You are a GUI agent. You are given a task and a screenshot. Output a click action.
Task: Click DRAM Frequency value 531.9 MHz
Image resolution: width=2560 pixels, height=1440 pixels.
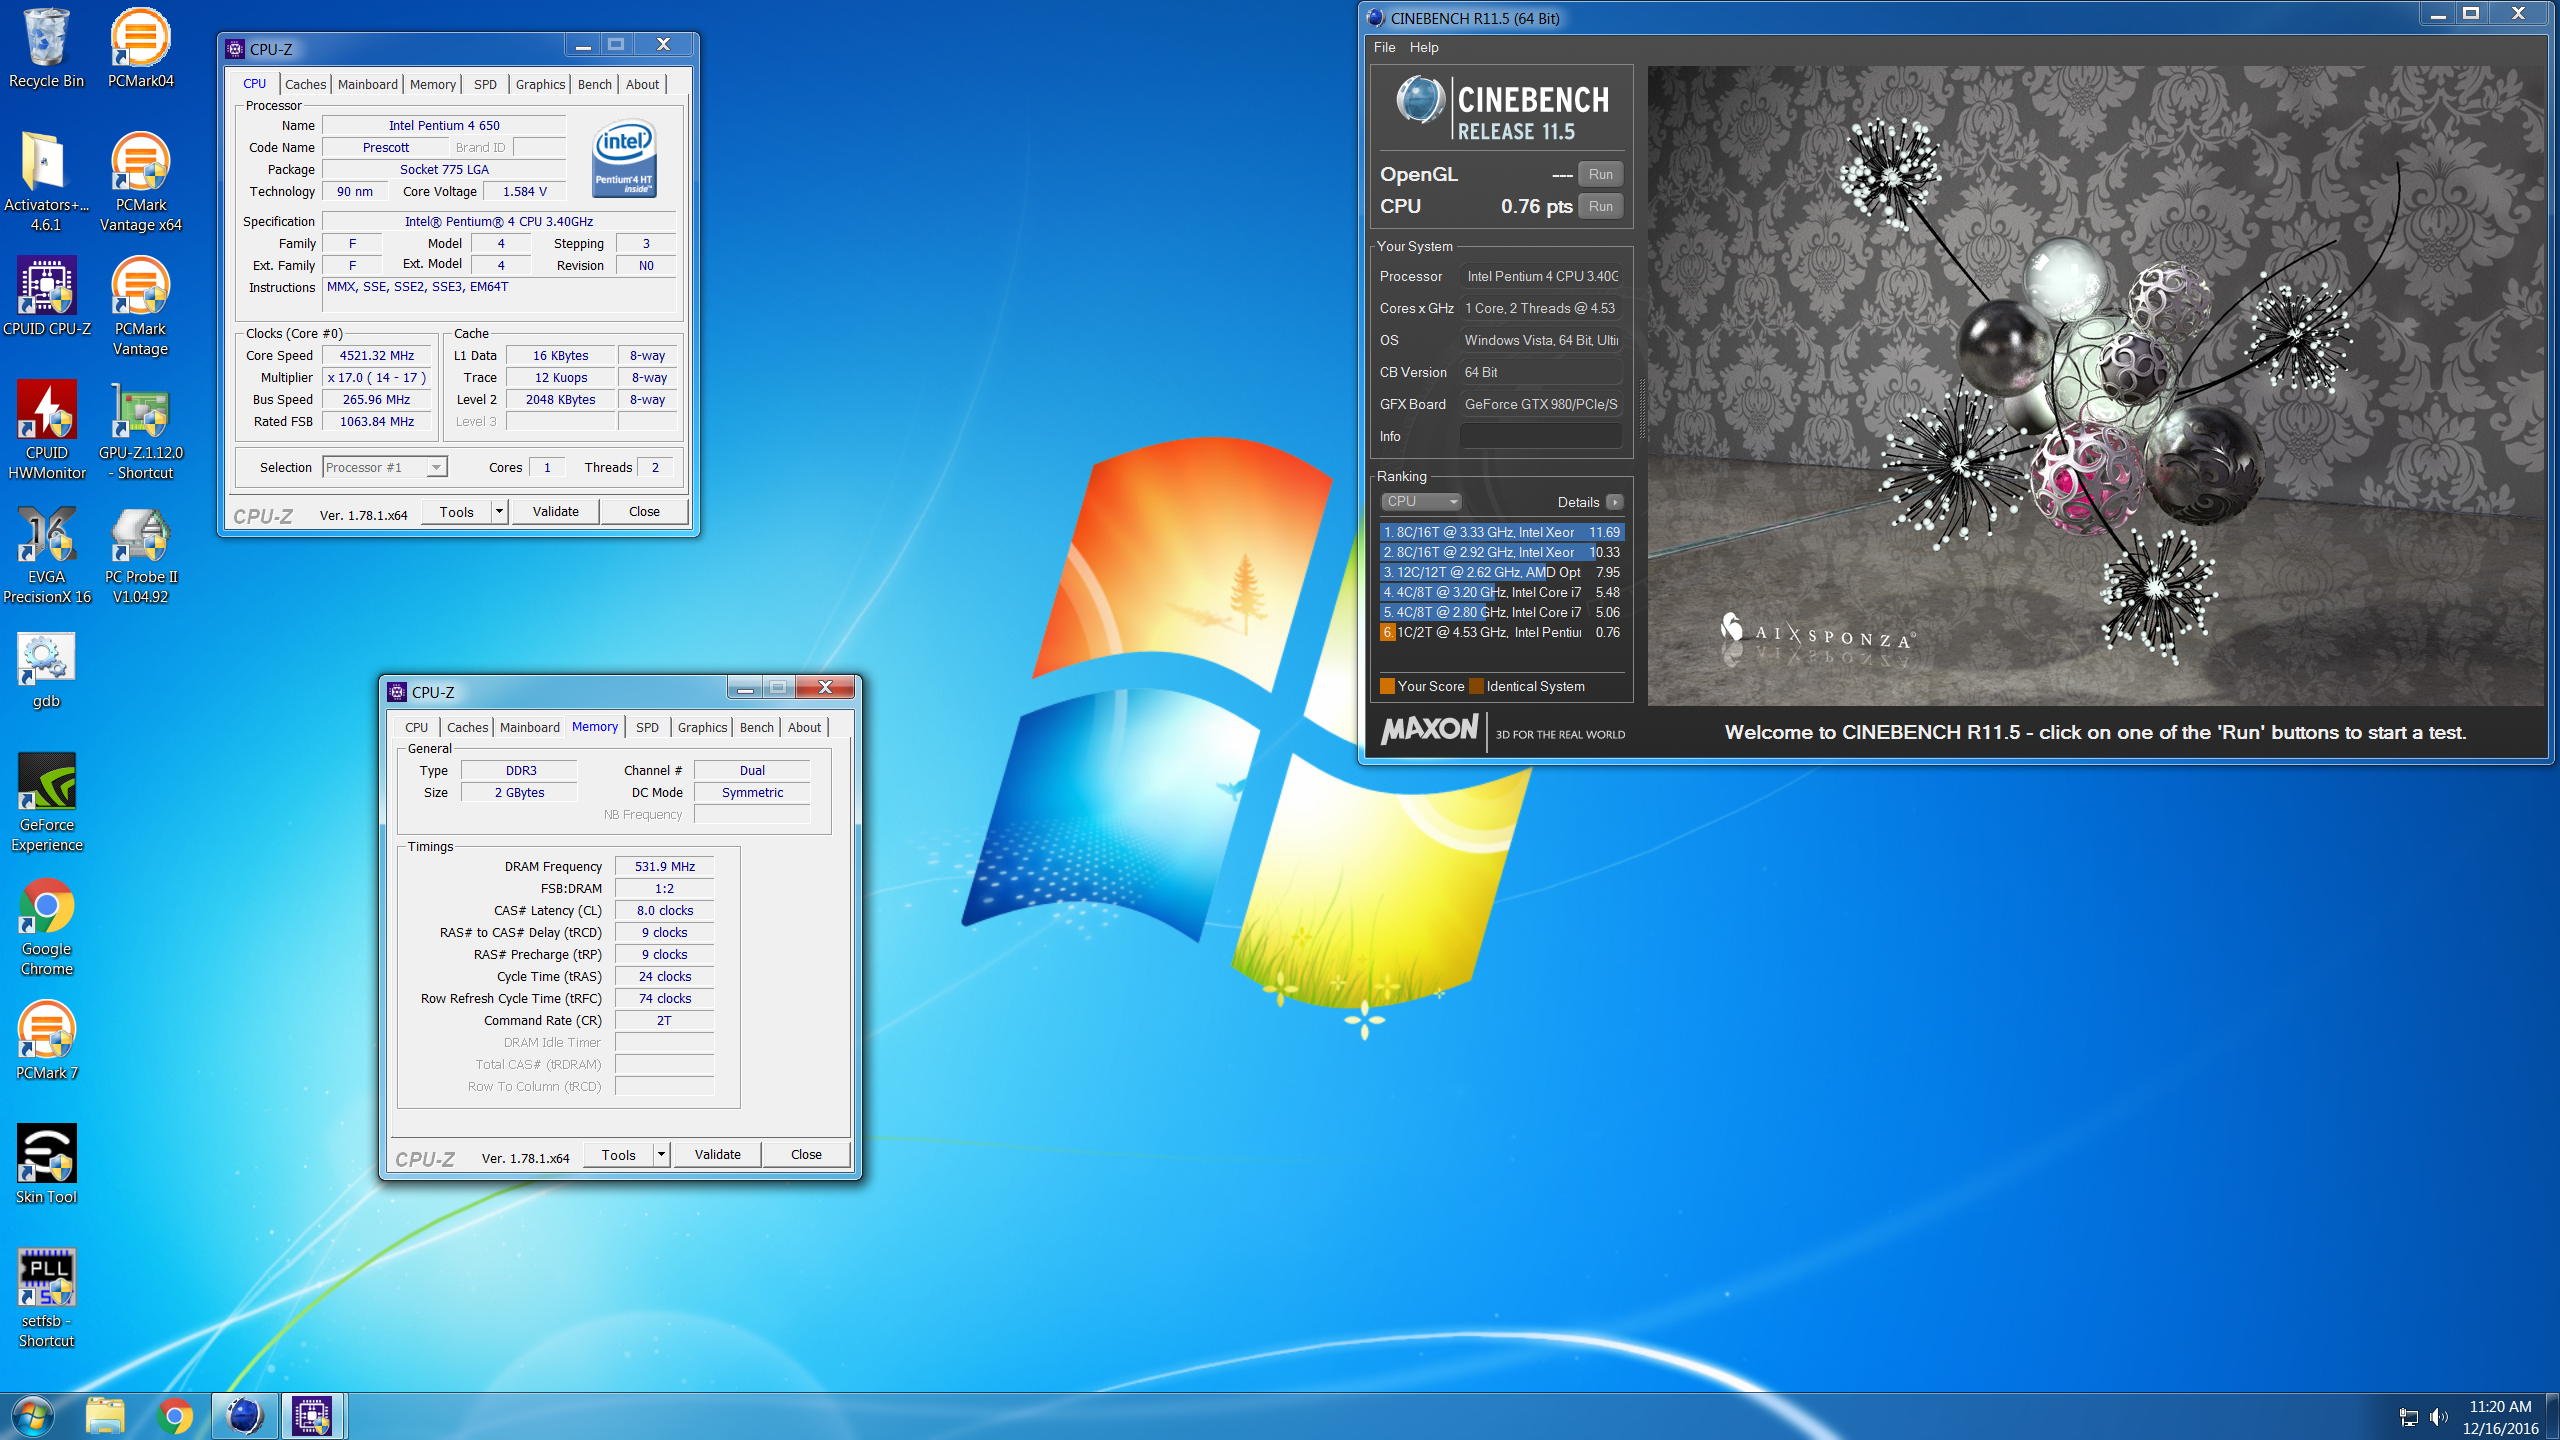click(x=664, y=866)
